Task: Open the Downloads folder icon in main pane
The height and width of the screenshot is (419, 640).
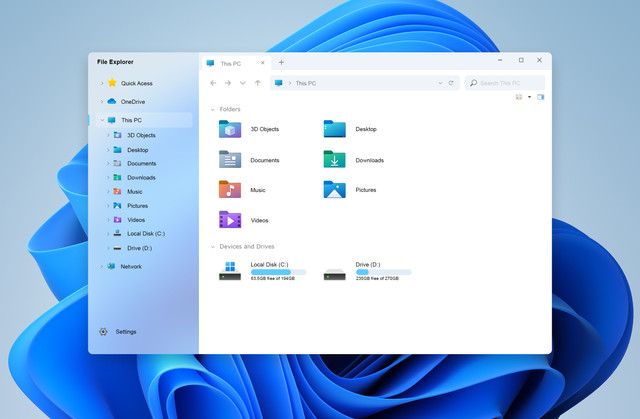Action: tap(334, 160)
